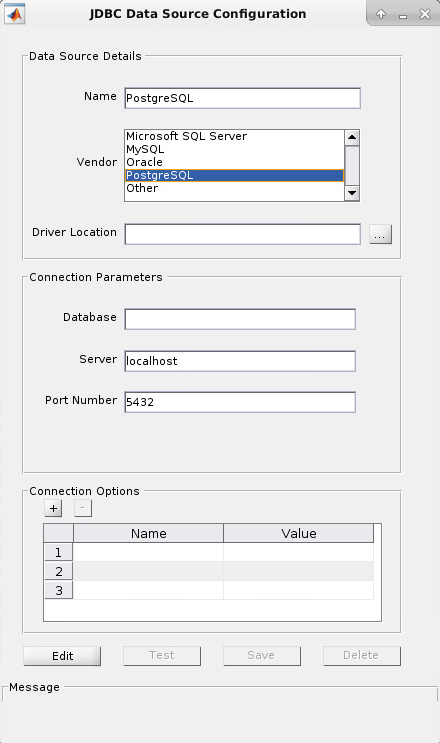Viewport: 440px width, 743px height.
Task: Click the Name cell of row 1
Action: click(148, 553)
